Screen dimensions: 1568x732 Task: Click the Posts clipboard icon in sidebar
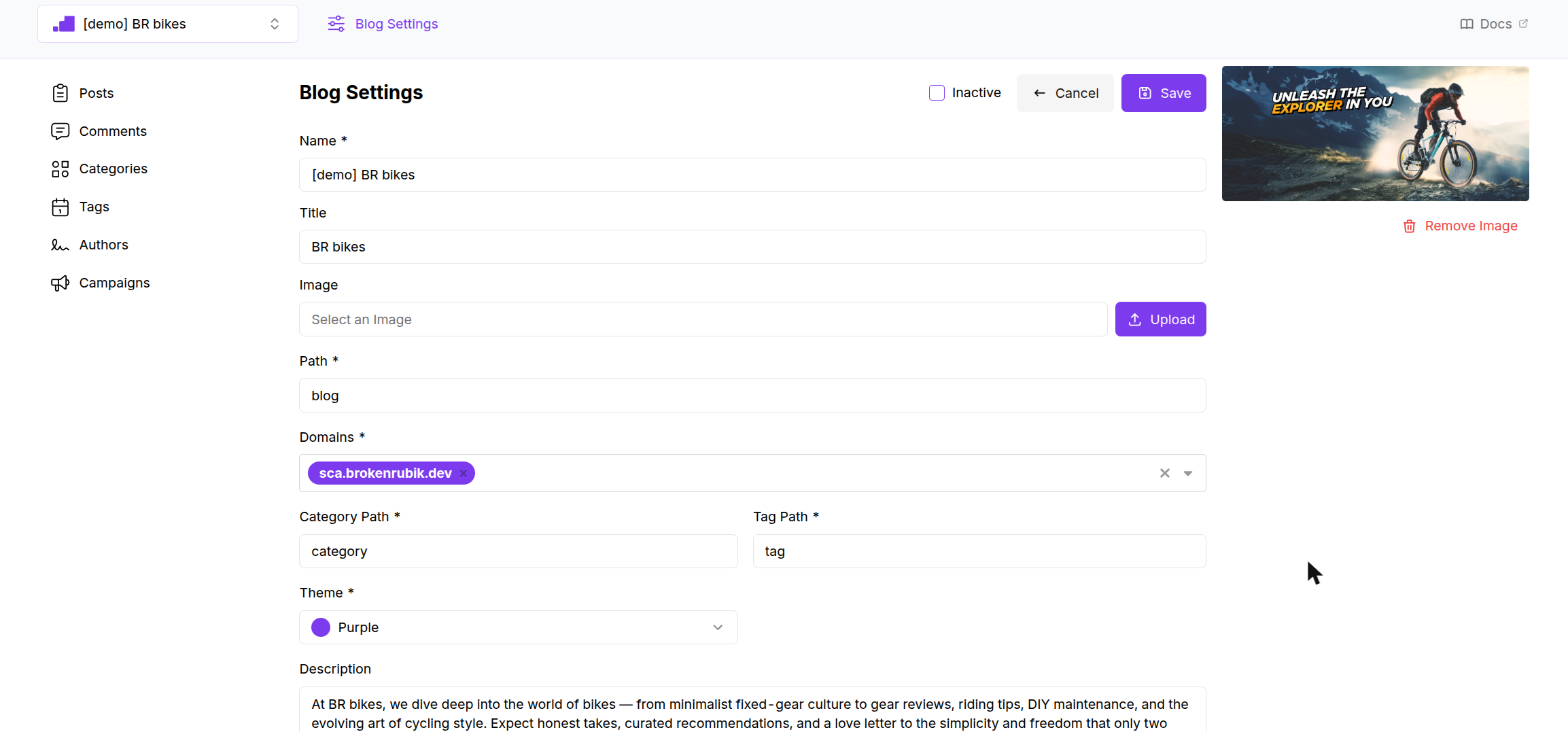pyautogui.click(x=60, y=93)
